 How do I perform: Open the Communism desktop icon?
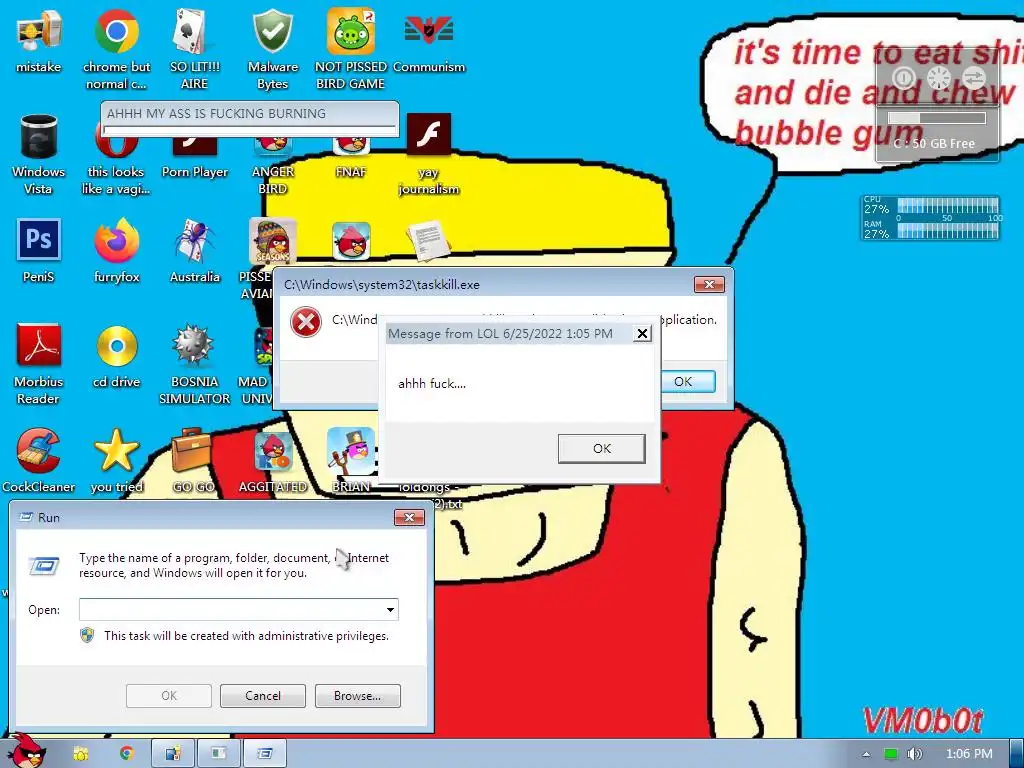429,42
